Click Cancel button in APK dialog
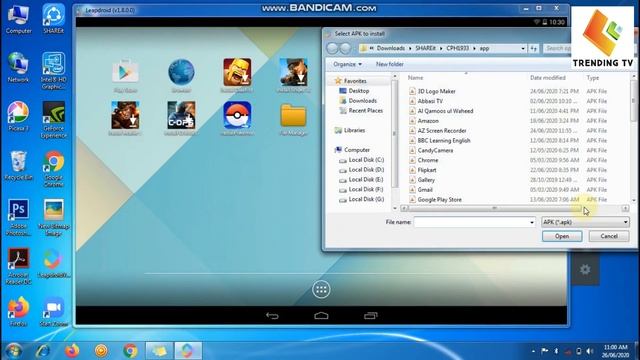The image size is (640, 360). (x=609, y=236)
